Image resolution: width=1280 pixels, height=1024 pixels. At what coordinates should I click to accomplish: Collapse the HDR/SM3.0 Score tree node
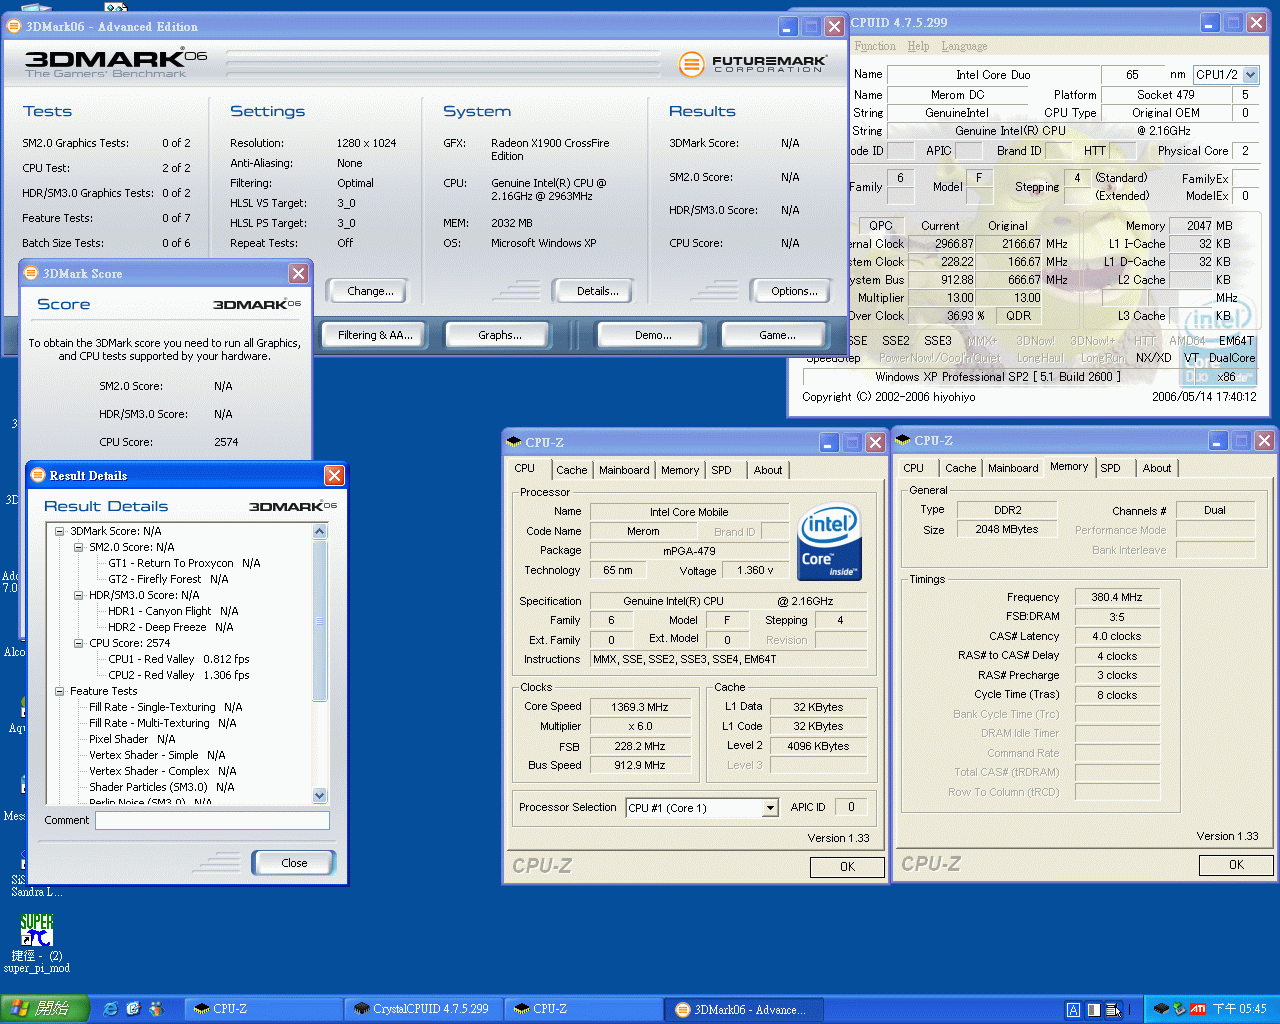(x=78, y=595)
